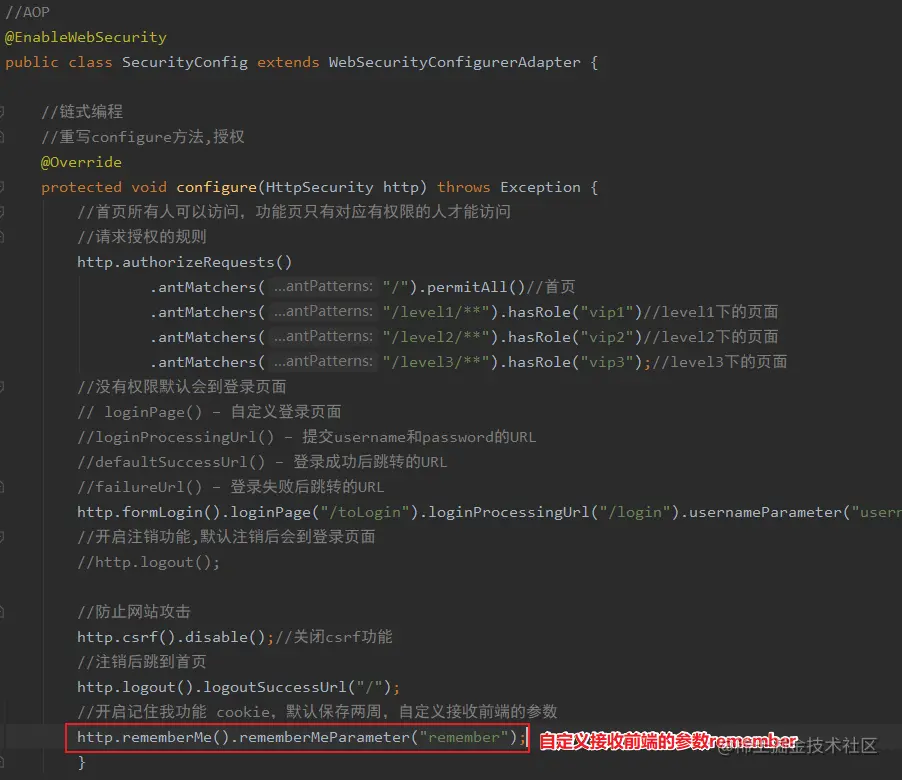Screen dimensions: 902x780
Task: Click the //请求授权的规则 comment
Action: [x=142, y=236]
